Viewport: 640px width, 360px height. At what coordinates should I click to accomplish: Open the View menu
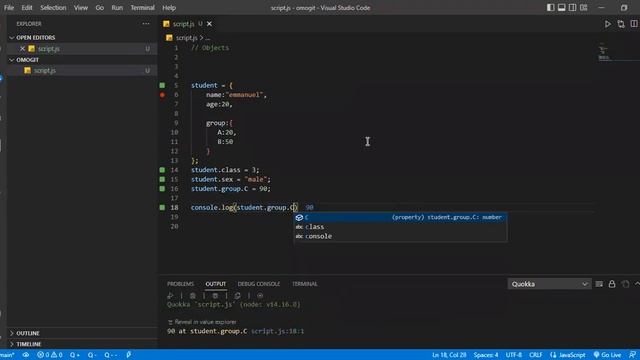tap(81, 8)
